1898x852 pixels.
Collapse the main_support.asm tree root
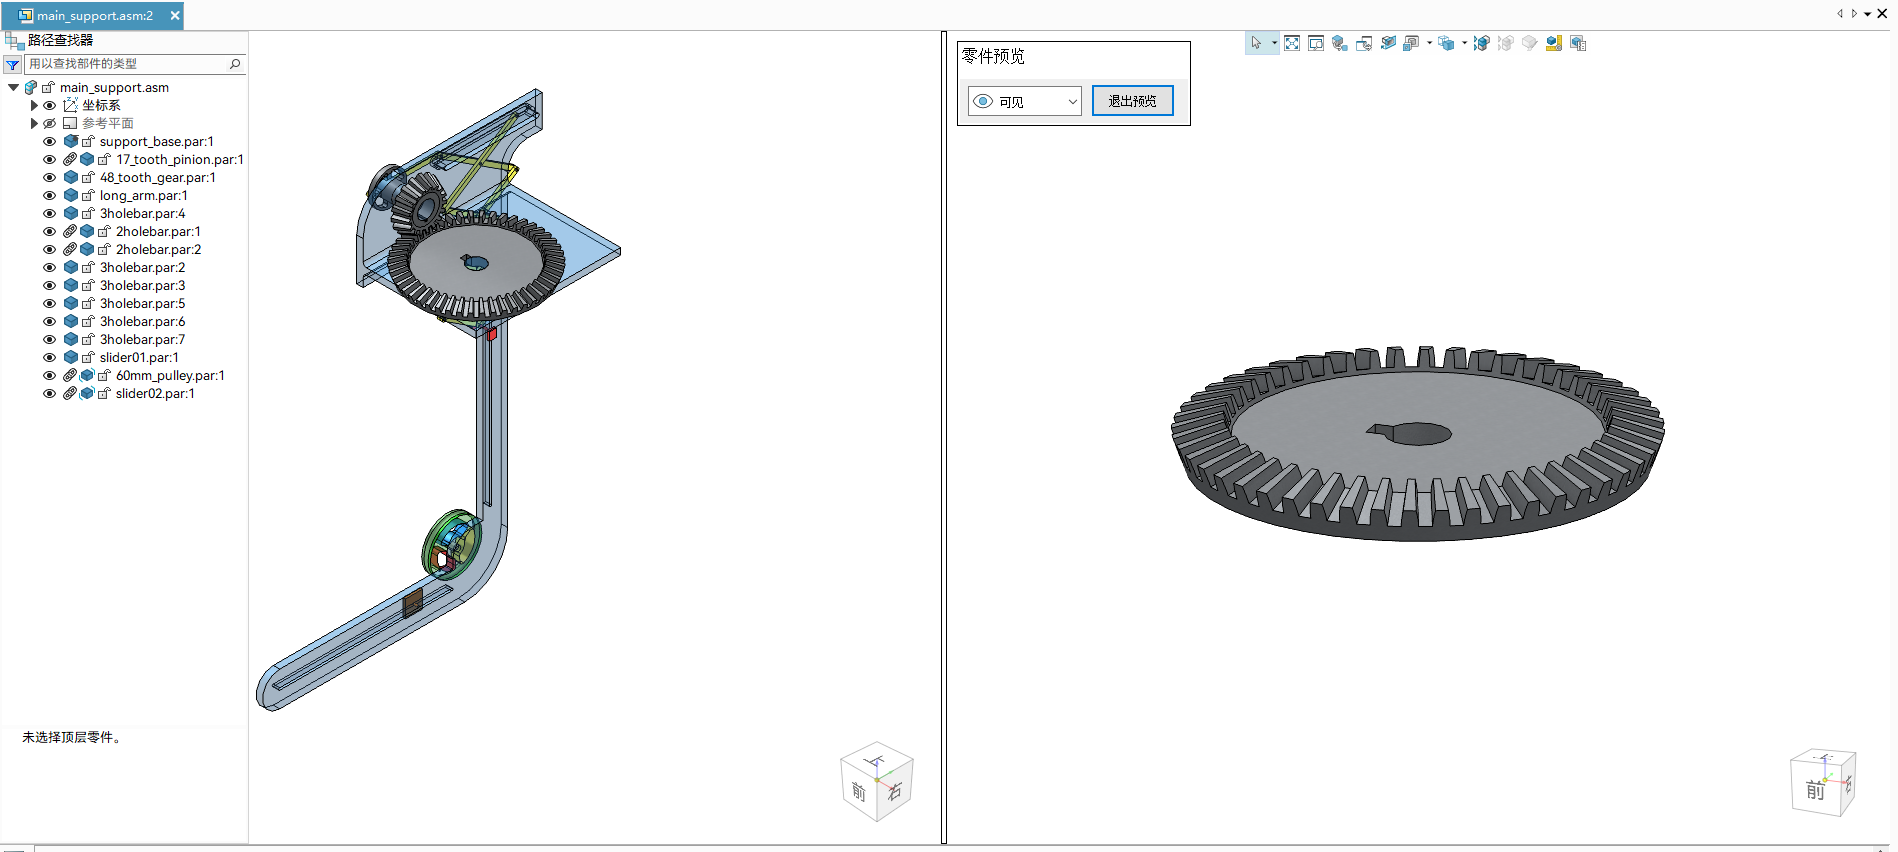click(x=13, y=88)
